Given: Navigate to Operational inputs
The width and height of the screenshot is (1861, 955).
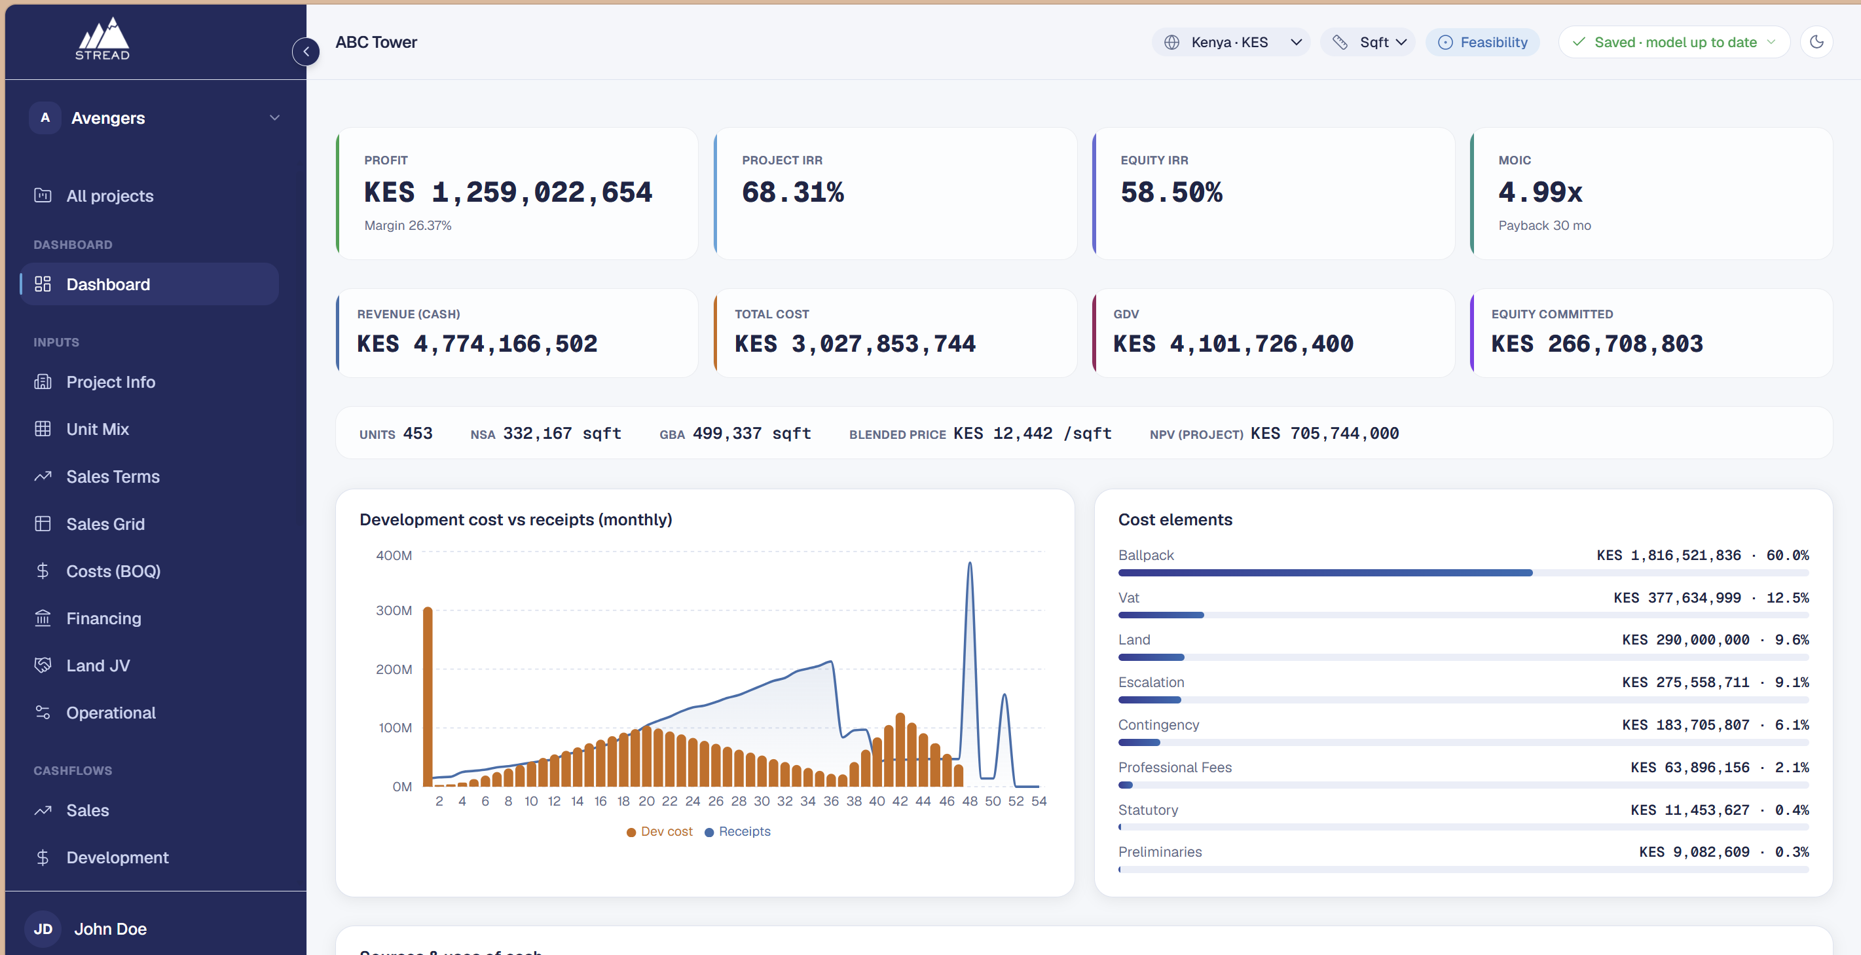Looking at the screenshot, I should 149,713.
